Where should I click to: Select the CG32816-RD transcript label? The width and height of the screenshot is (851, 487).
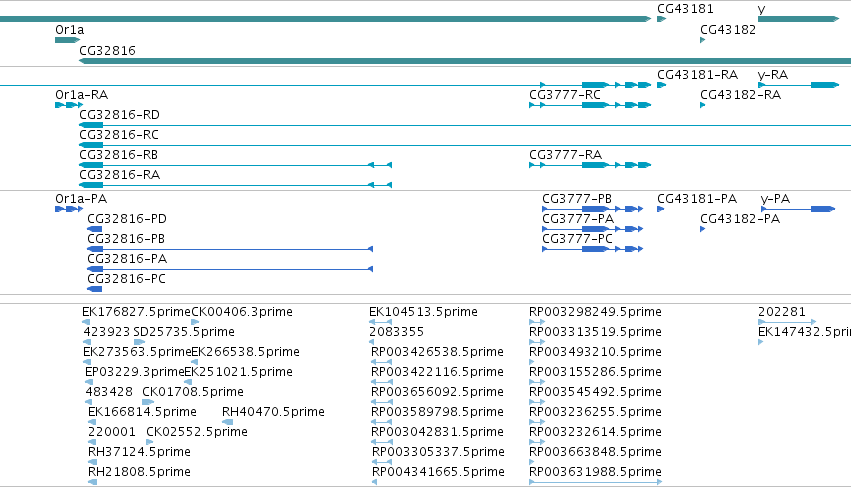coord(119,115)
